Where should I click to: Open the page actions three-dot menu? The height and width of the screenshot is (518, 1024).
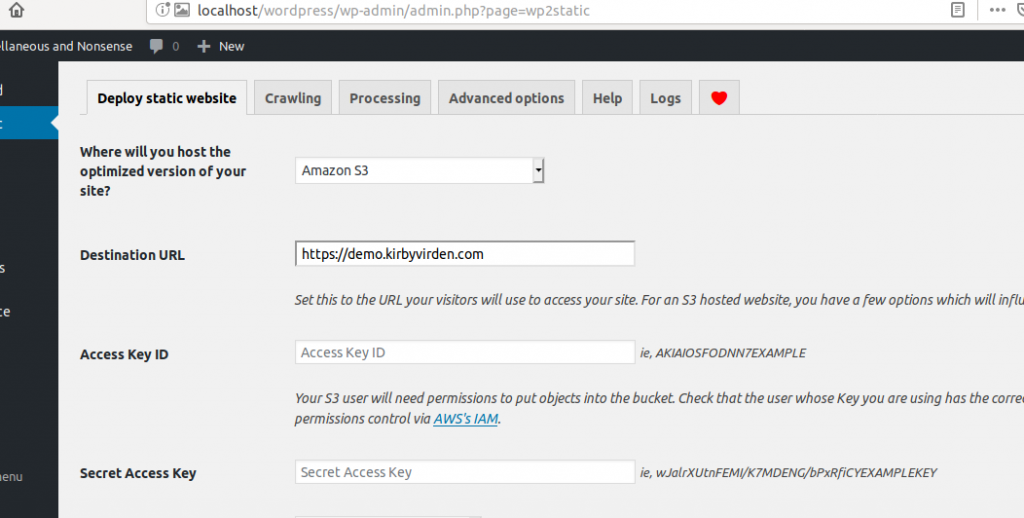tap(997, 10)
